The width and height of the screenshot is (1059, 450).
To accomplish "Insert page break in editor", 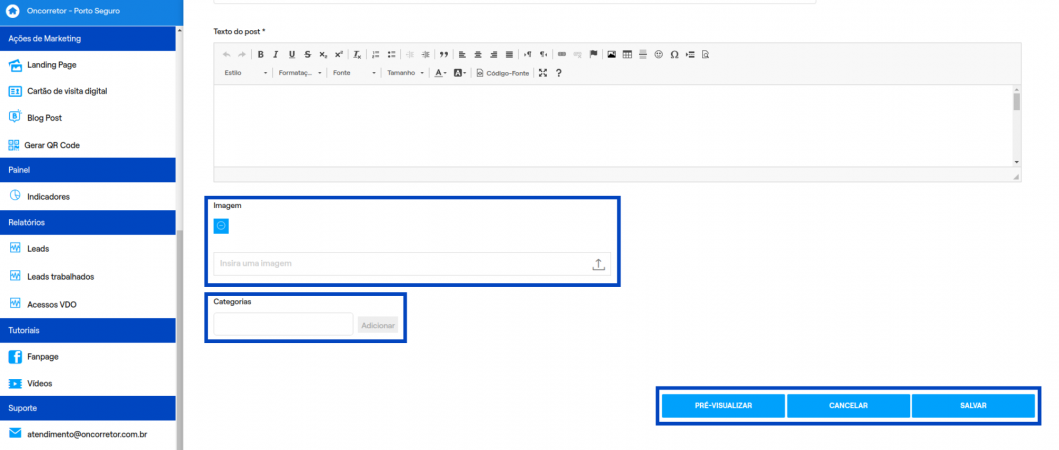I will (x=690, y=55).
